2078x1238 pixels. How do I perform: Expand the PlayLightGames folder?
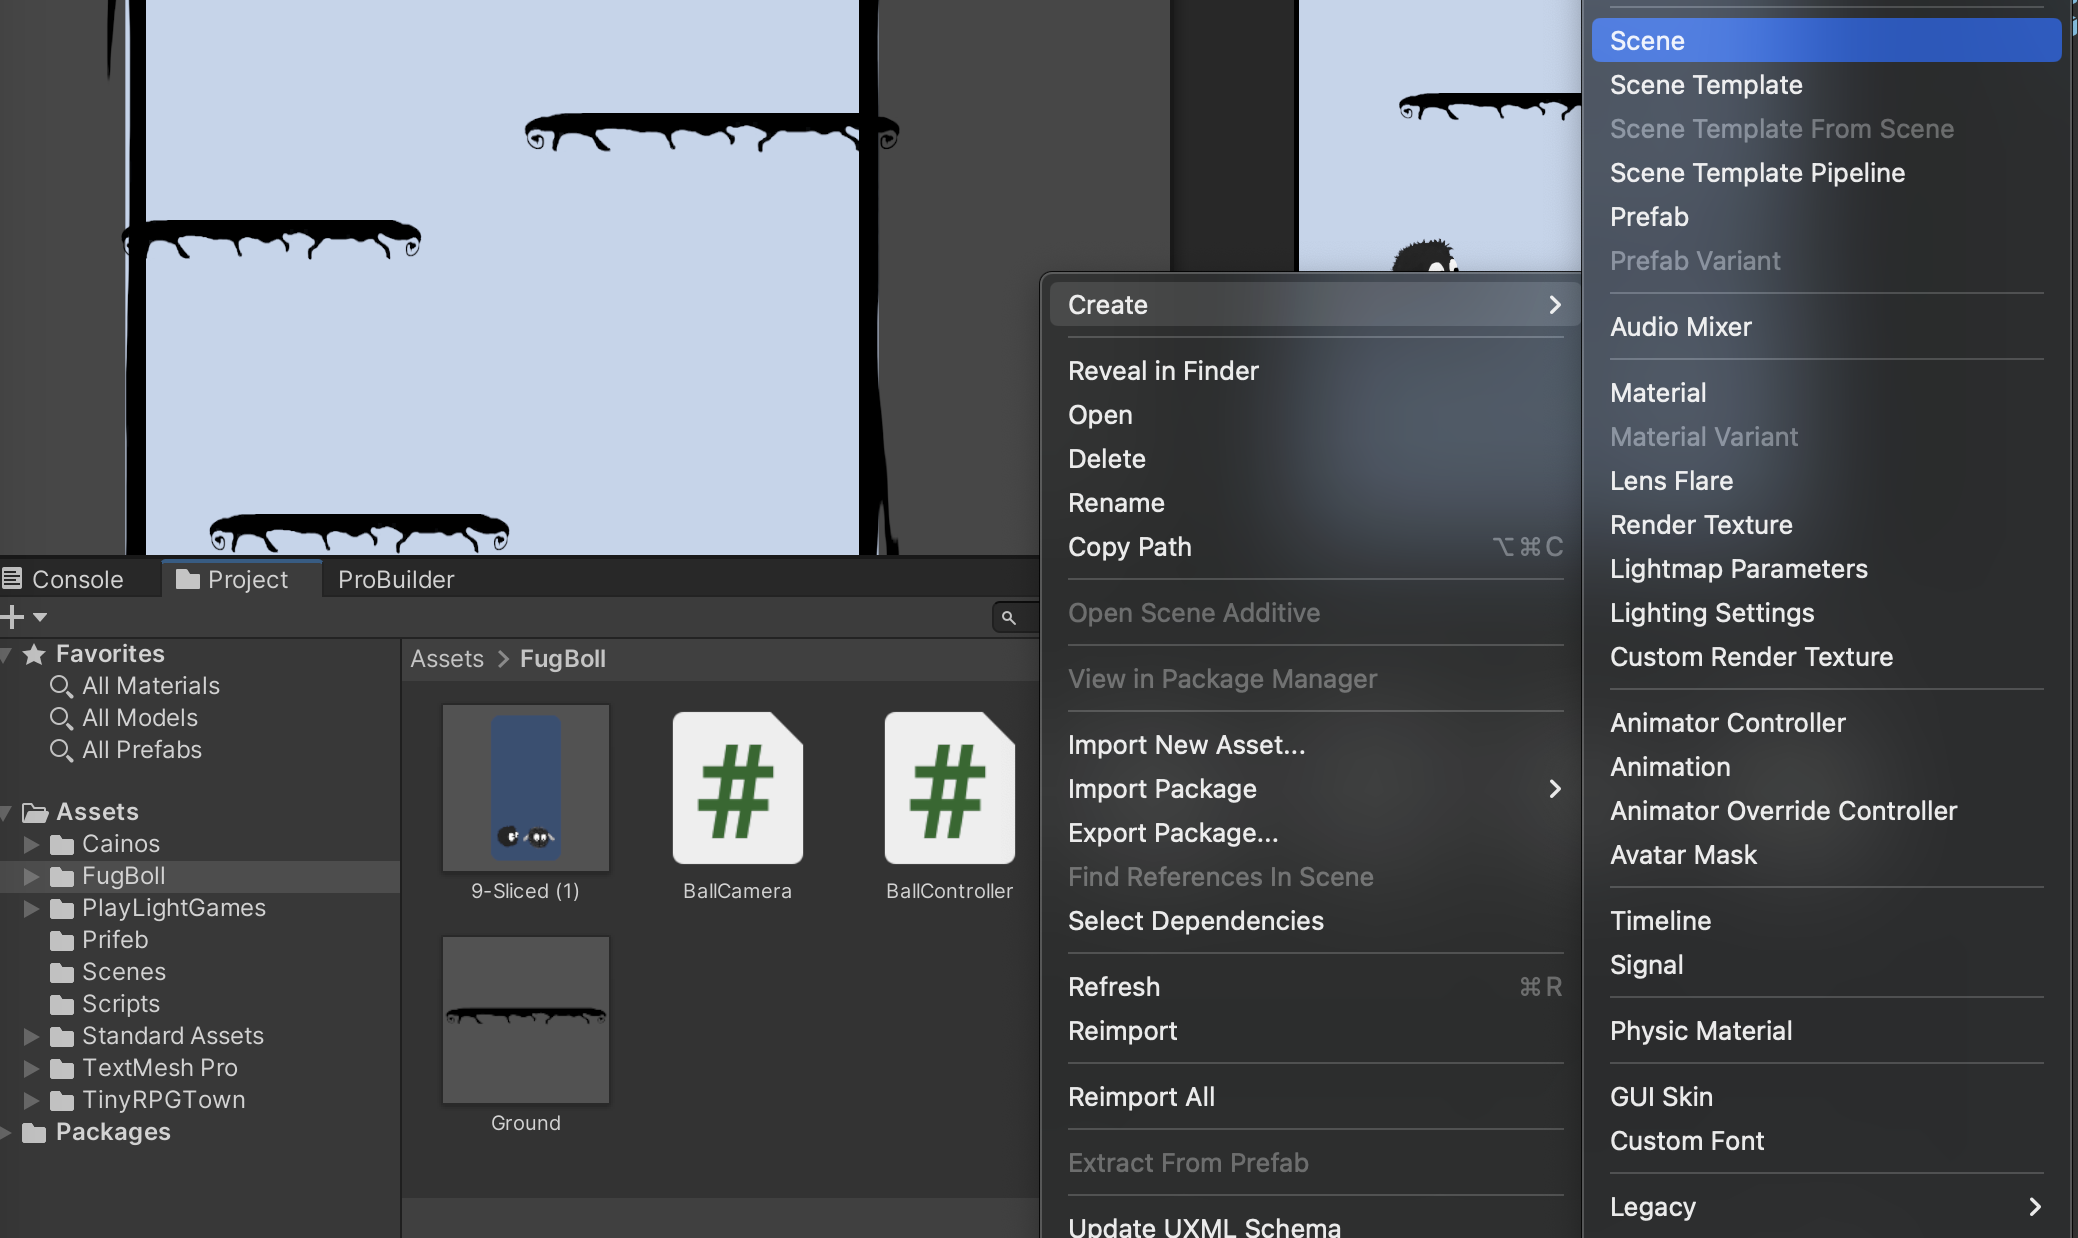31,909
